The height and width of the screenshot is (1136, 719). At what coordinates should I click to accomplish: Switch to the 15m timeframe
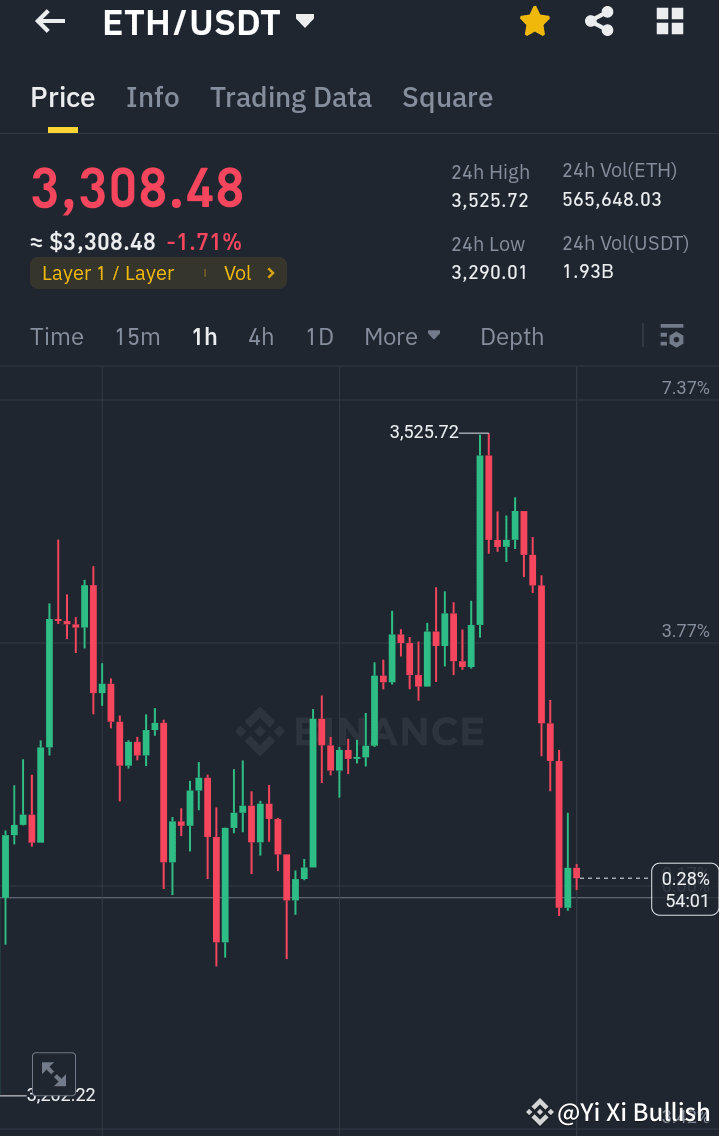137,337
